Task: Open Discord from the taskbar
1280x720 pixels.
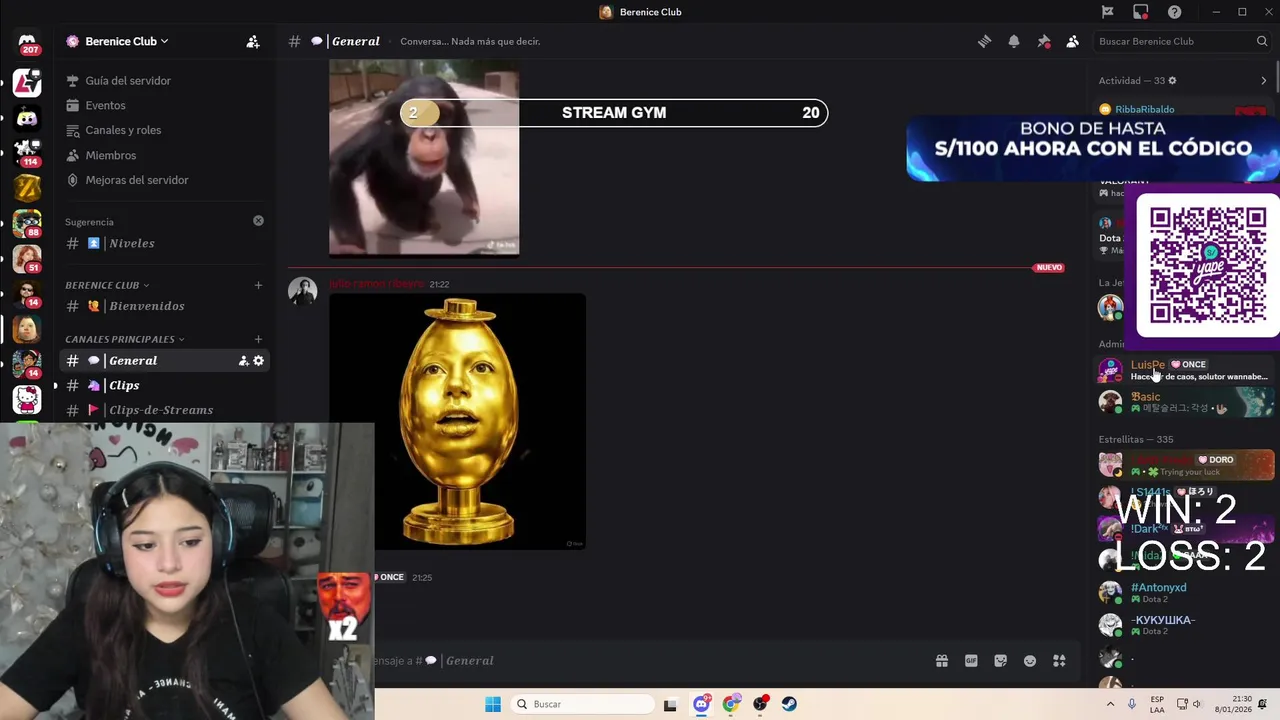Action: coord(701,704)
